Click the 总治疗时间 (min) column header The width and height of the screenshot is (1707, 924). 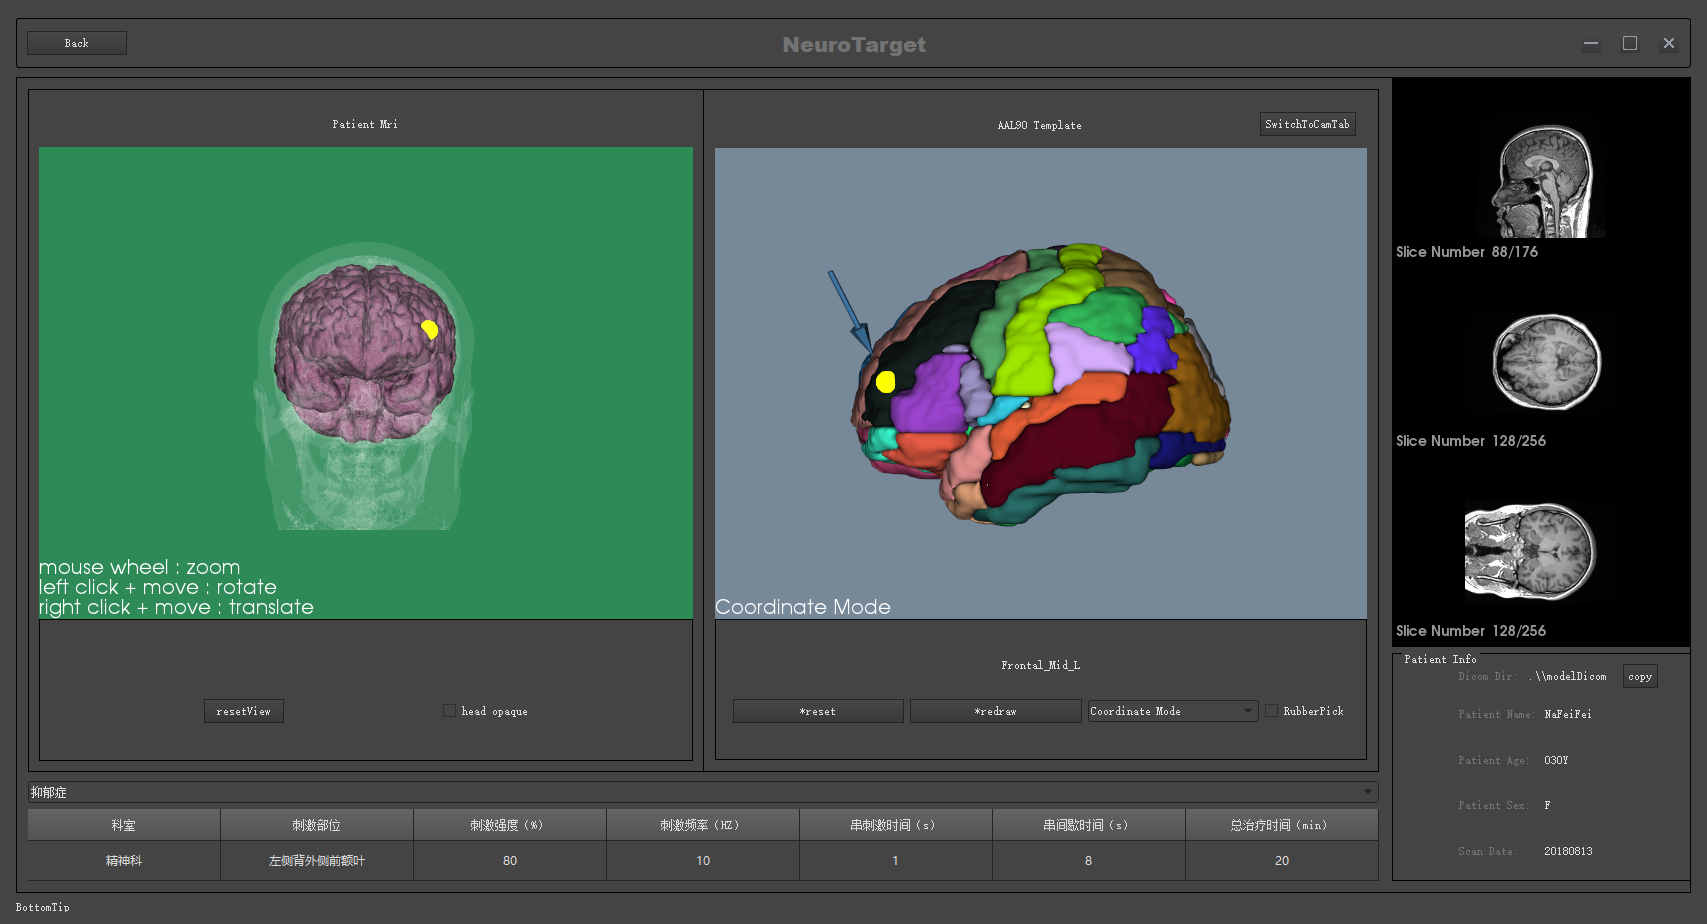pyautogui.click(x=1282, y=825)
